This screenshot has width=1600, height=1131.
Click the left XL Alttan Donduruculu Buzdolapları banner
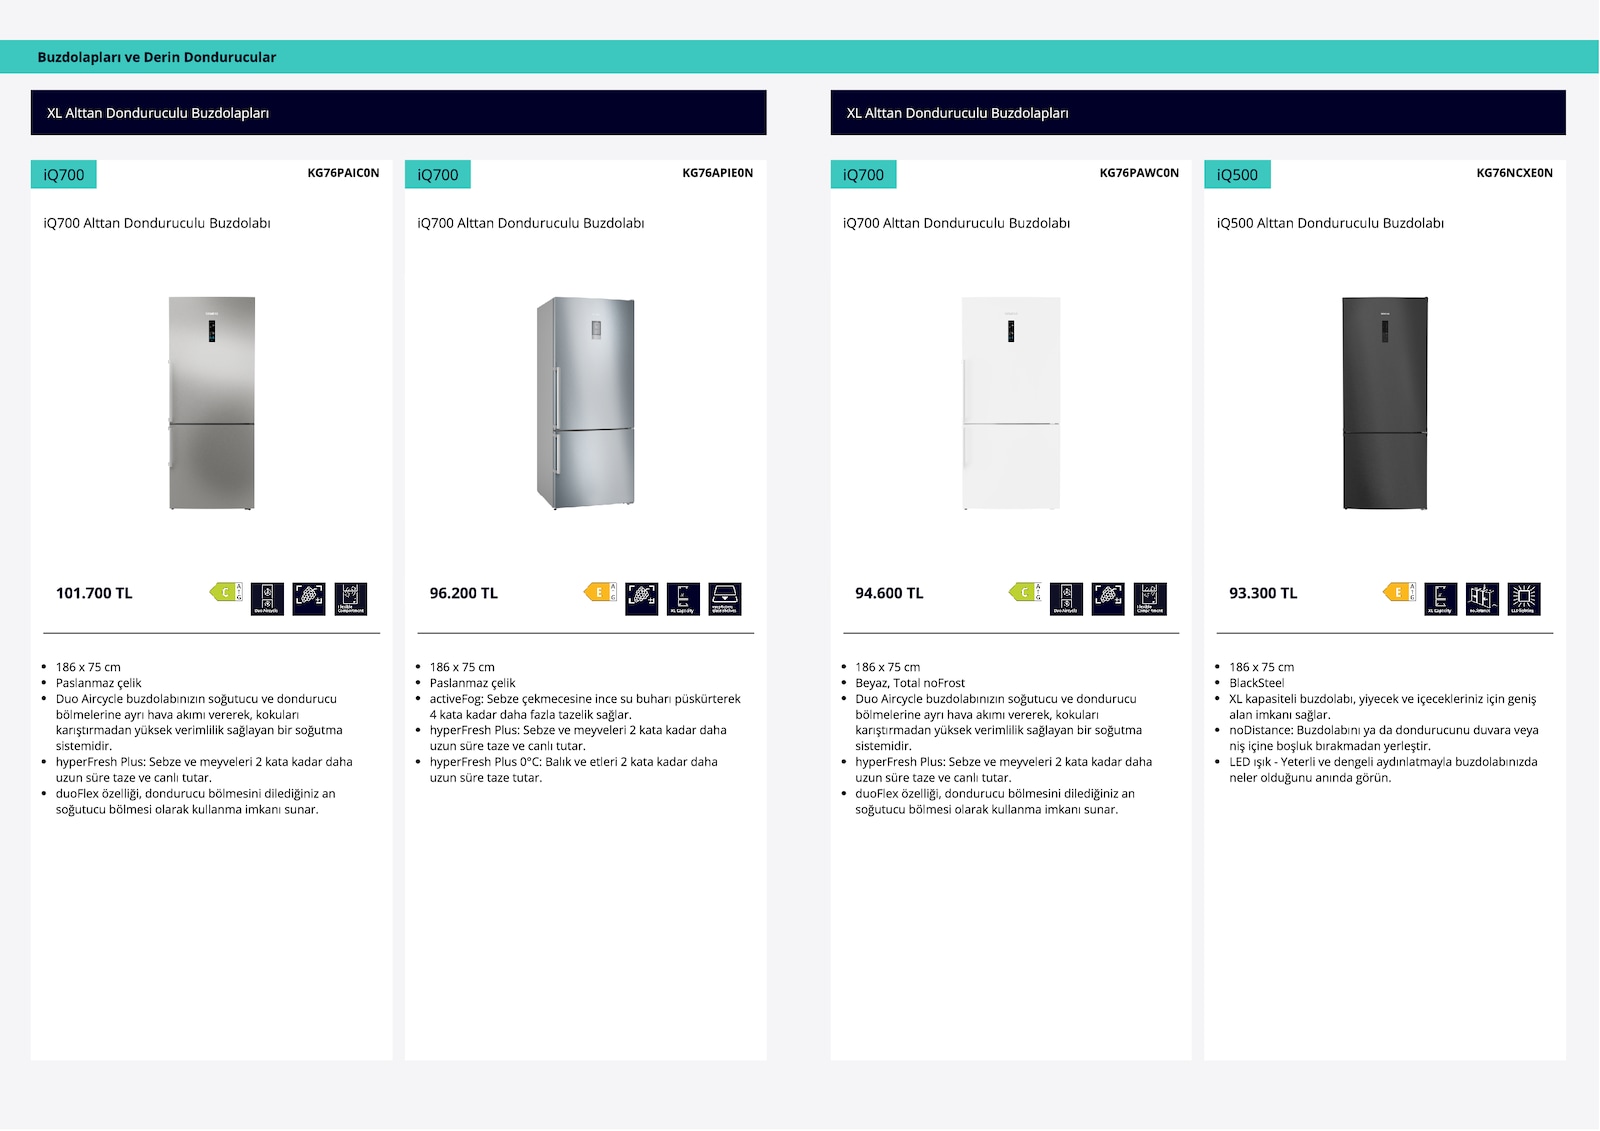coord(399,112)
